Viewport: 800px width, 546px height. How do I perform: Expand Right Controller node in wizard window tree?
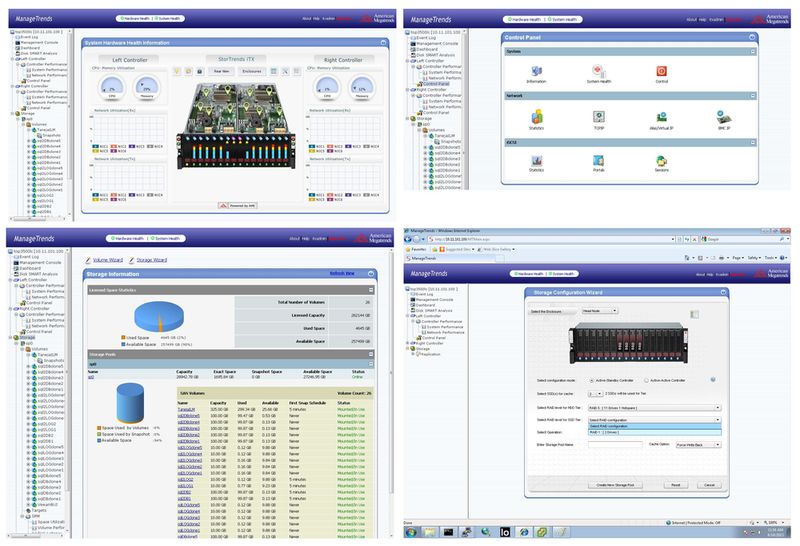click(x=408, y=343)
